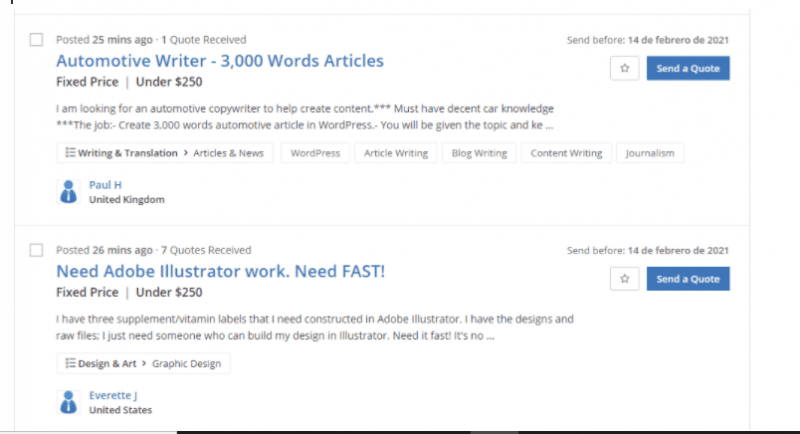Screen dimensions: 800x434
Task: Tick the checkbox for Automotive Writer job
Action: coord(36,40)
